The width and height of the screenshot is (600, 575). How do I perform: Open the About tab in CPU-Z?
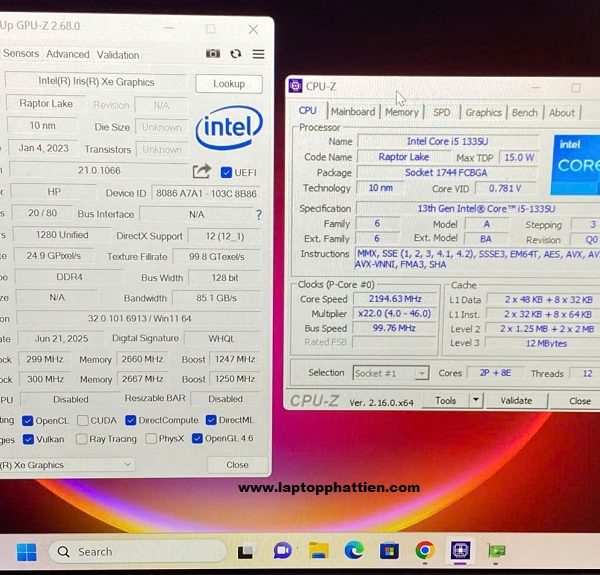click(562, 113)
